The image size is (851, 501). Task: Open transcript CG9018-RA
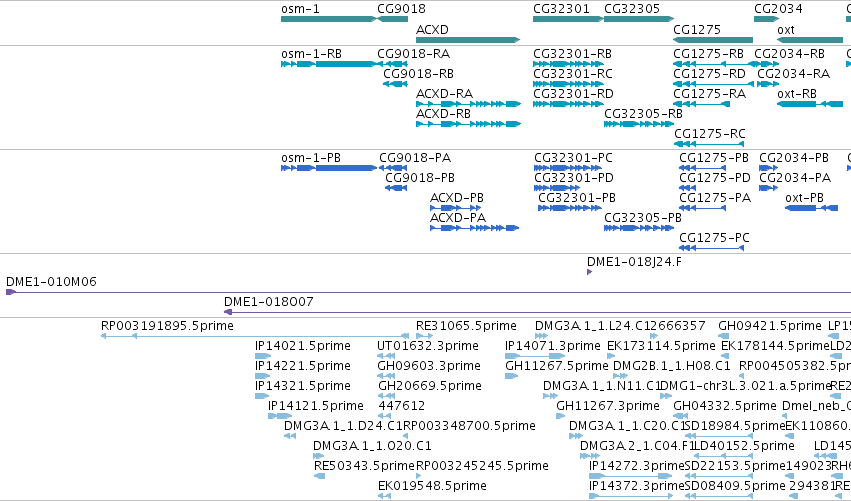[392, 64]
